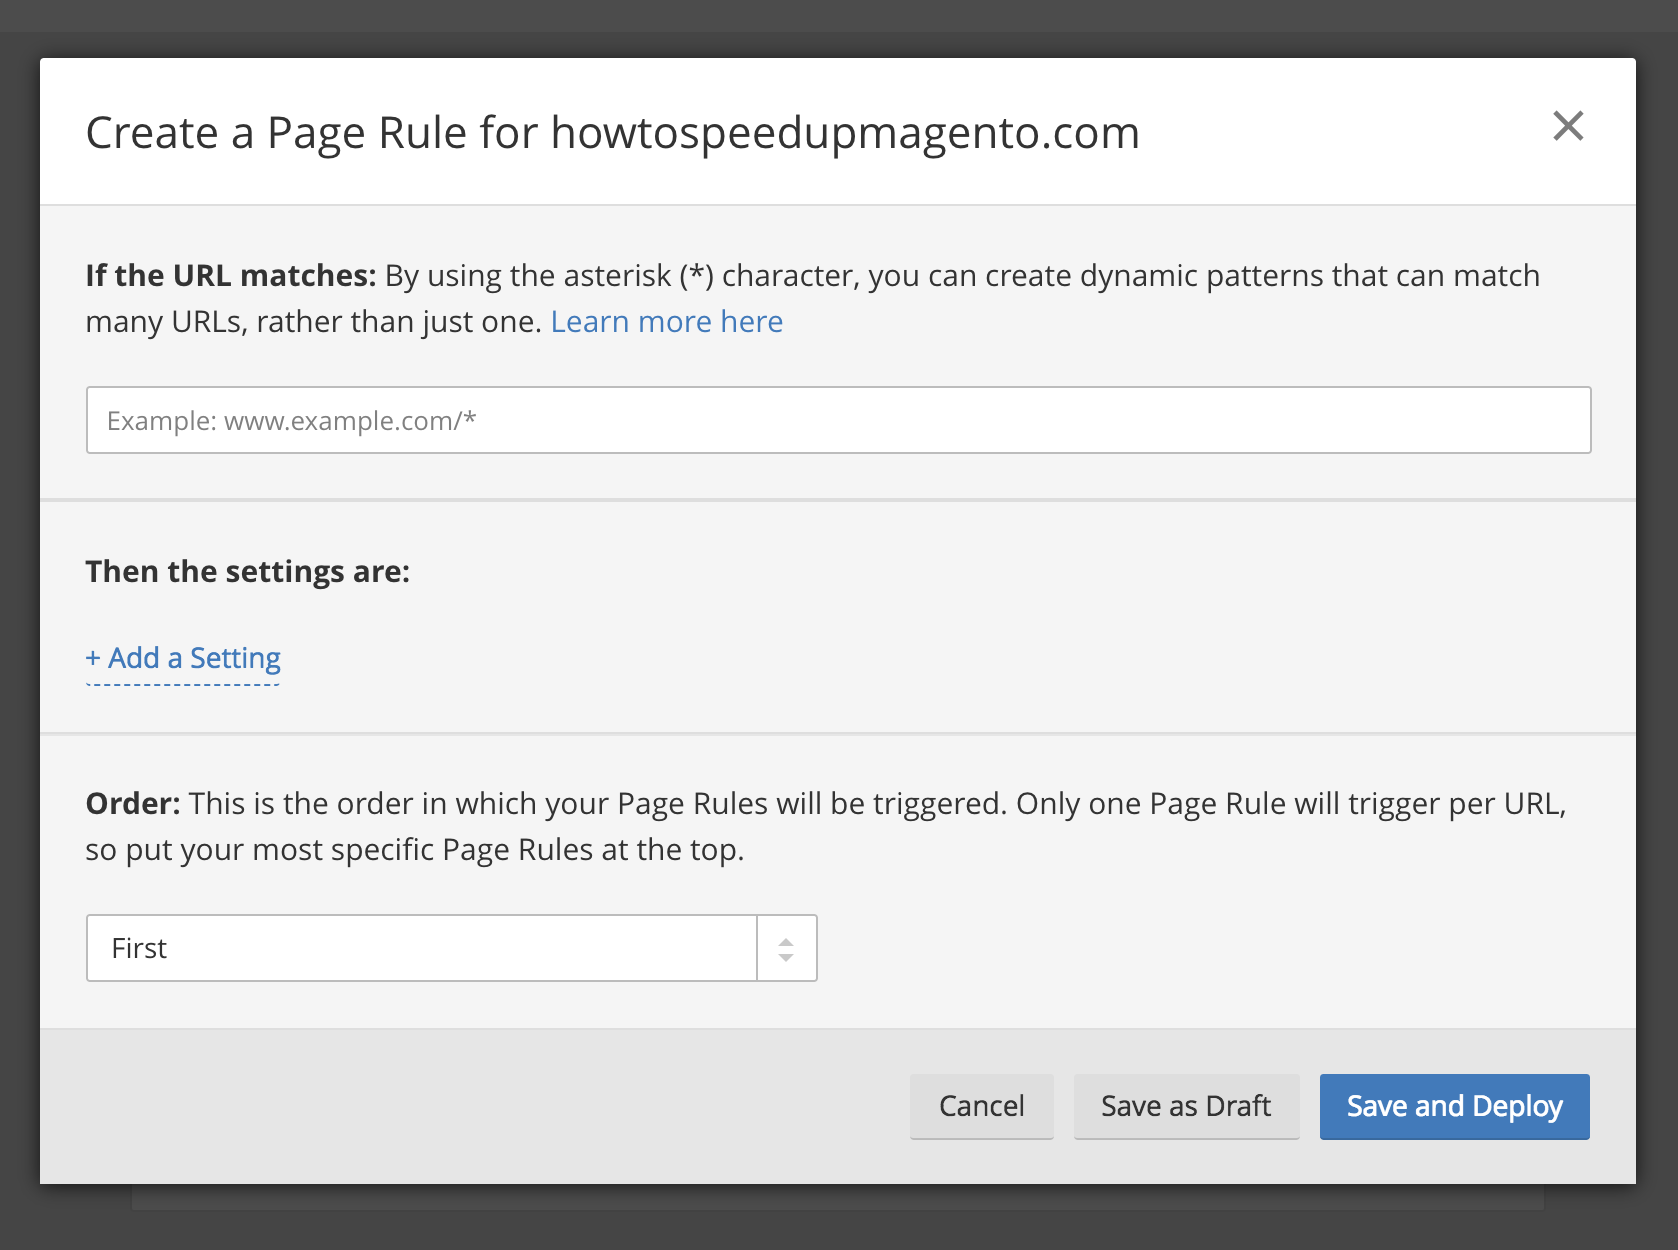This screenshot has height=1250, width=1678.
Task: Click the bold "Order:" label
Action: coord(133,804)
